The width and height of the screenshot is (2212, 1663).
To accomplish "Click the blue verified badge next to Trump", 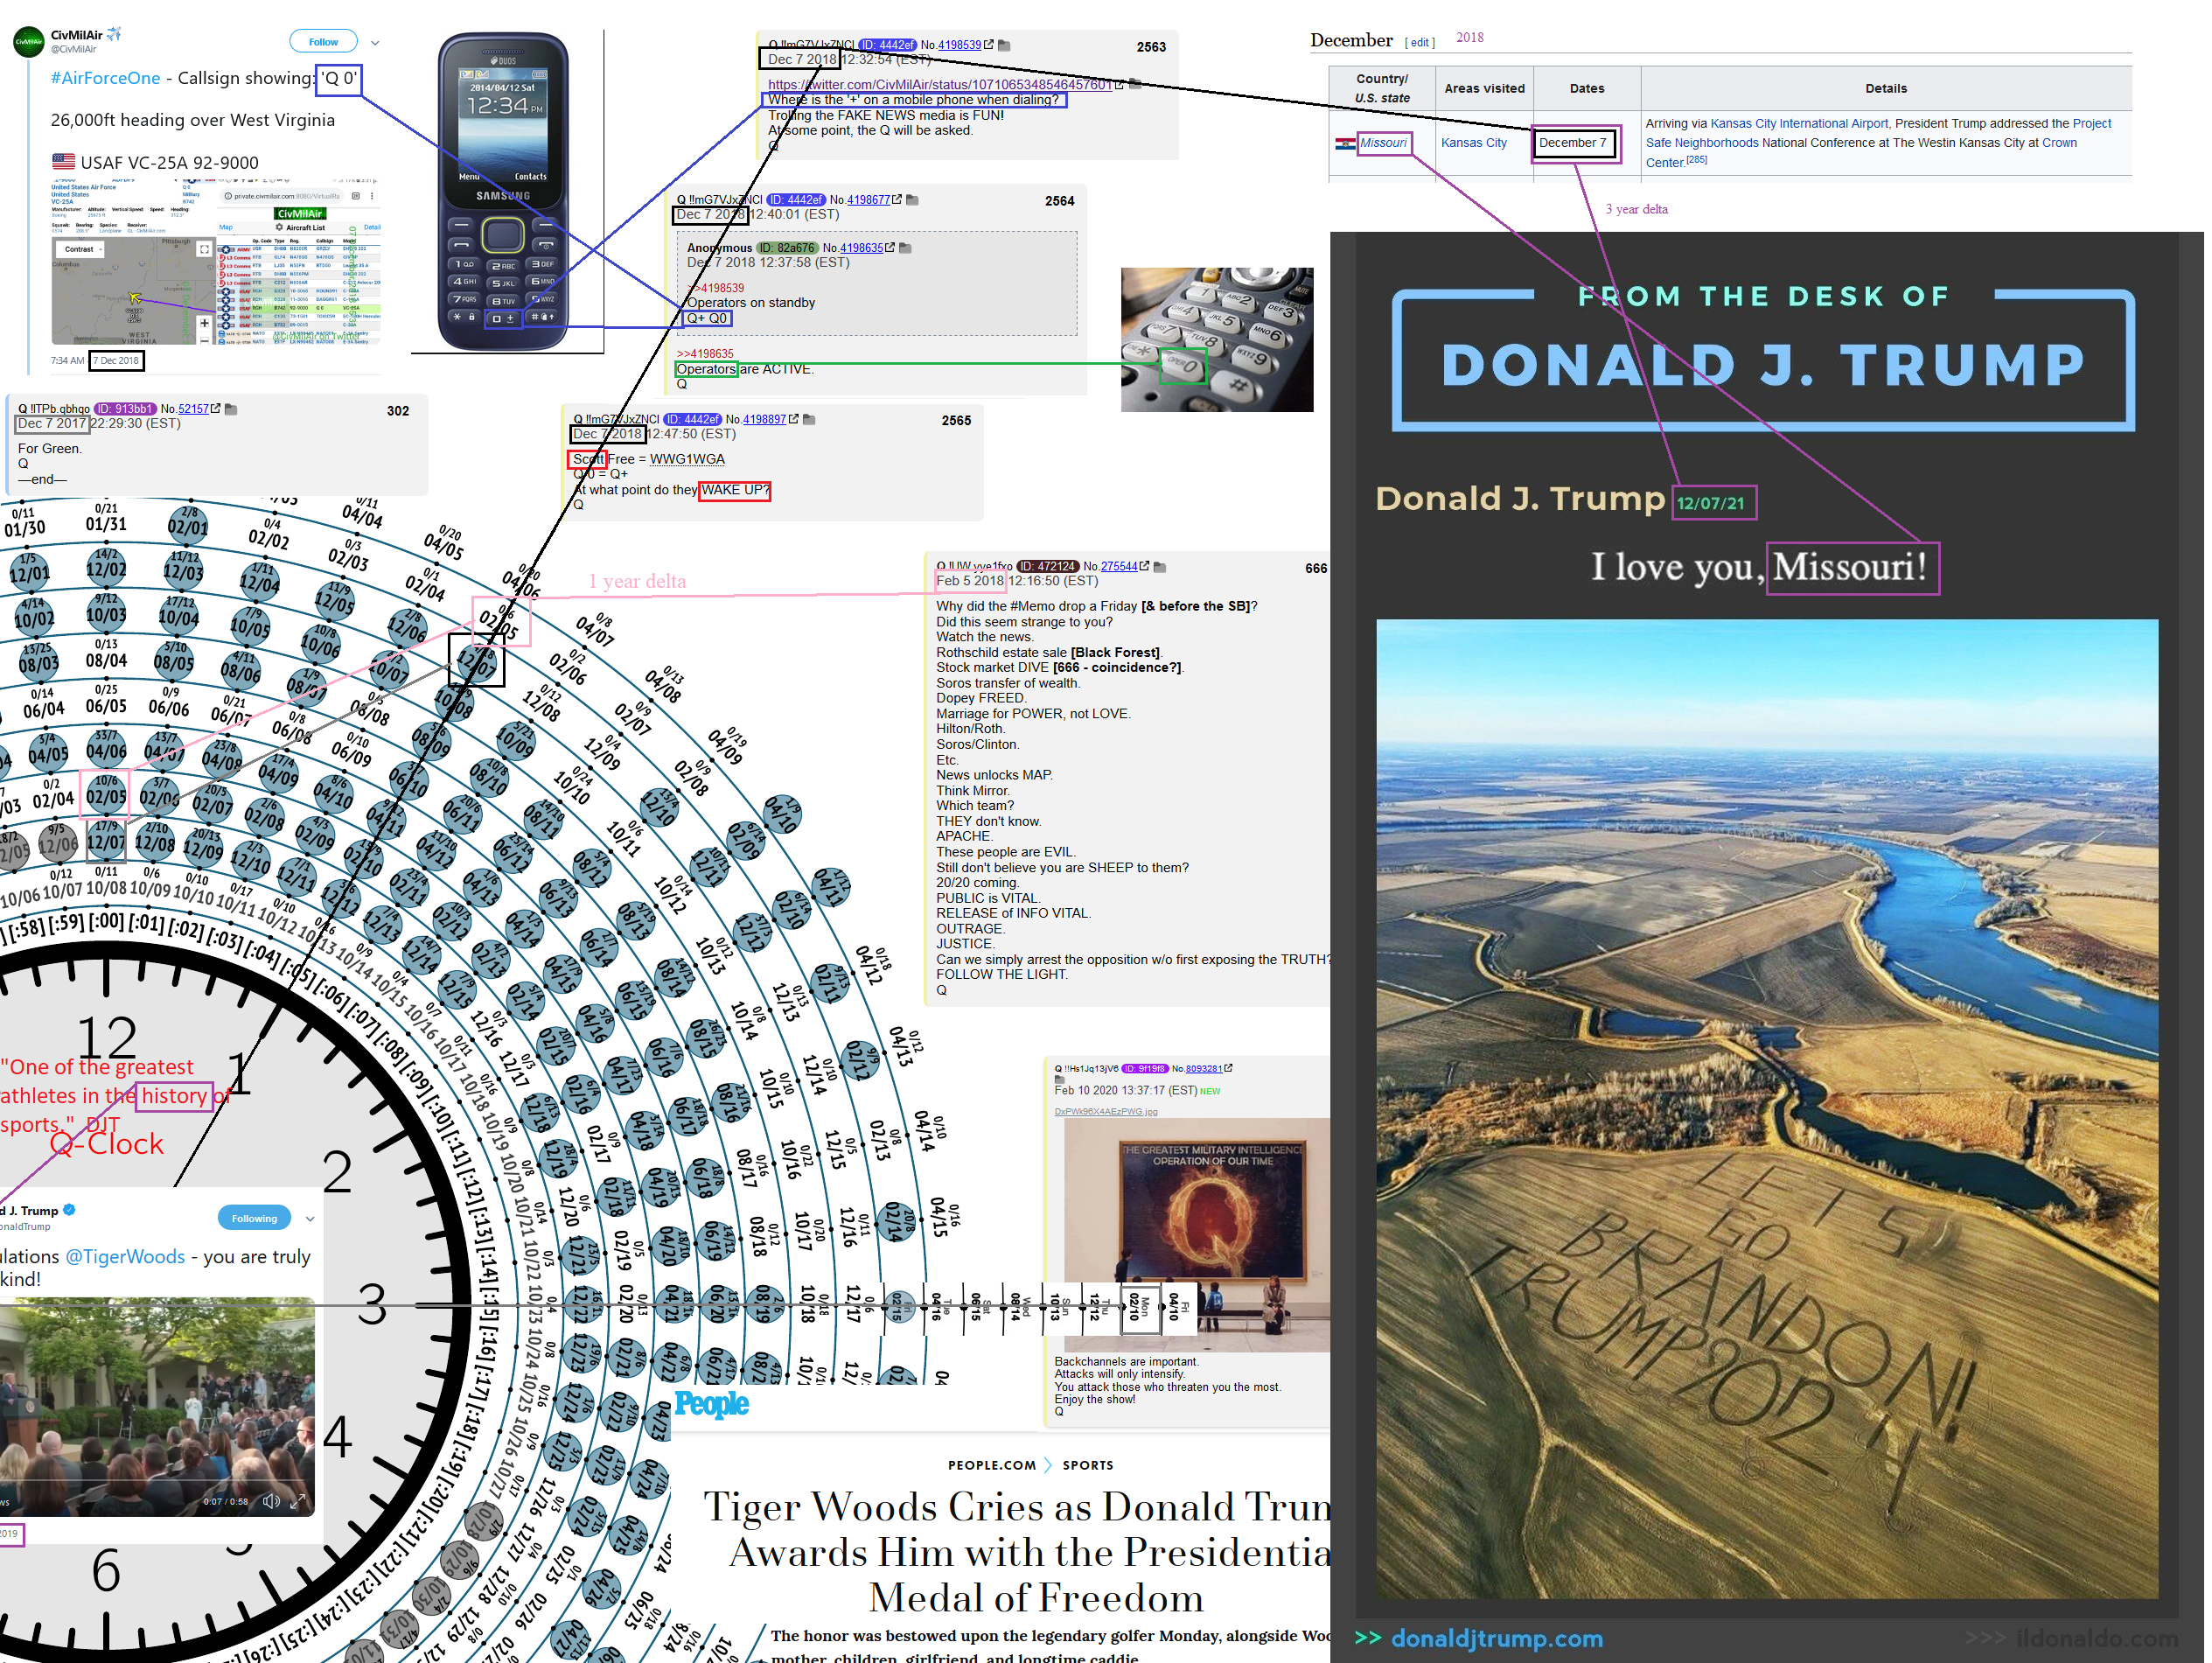I will (69, 1210).
